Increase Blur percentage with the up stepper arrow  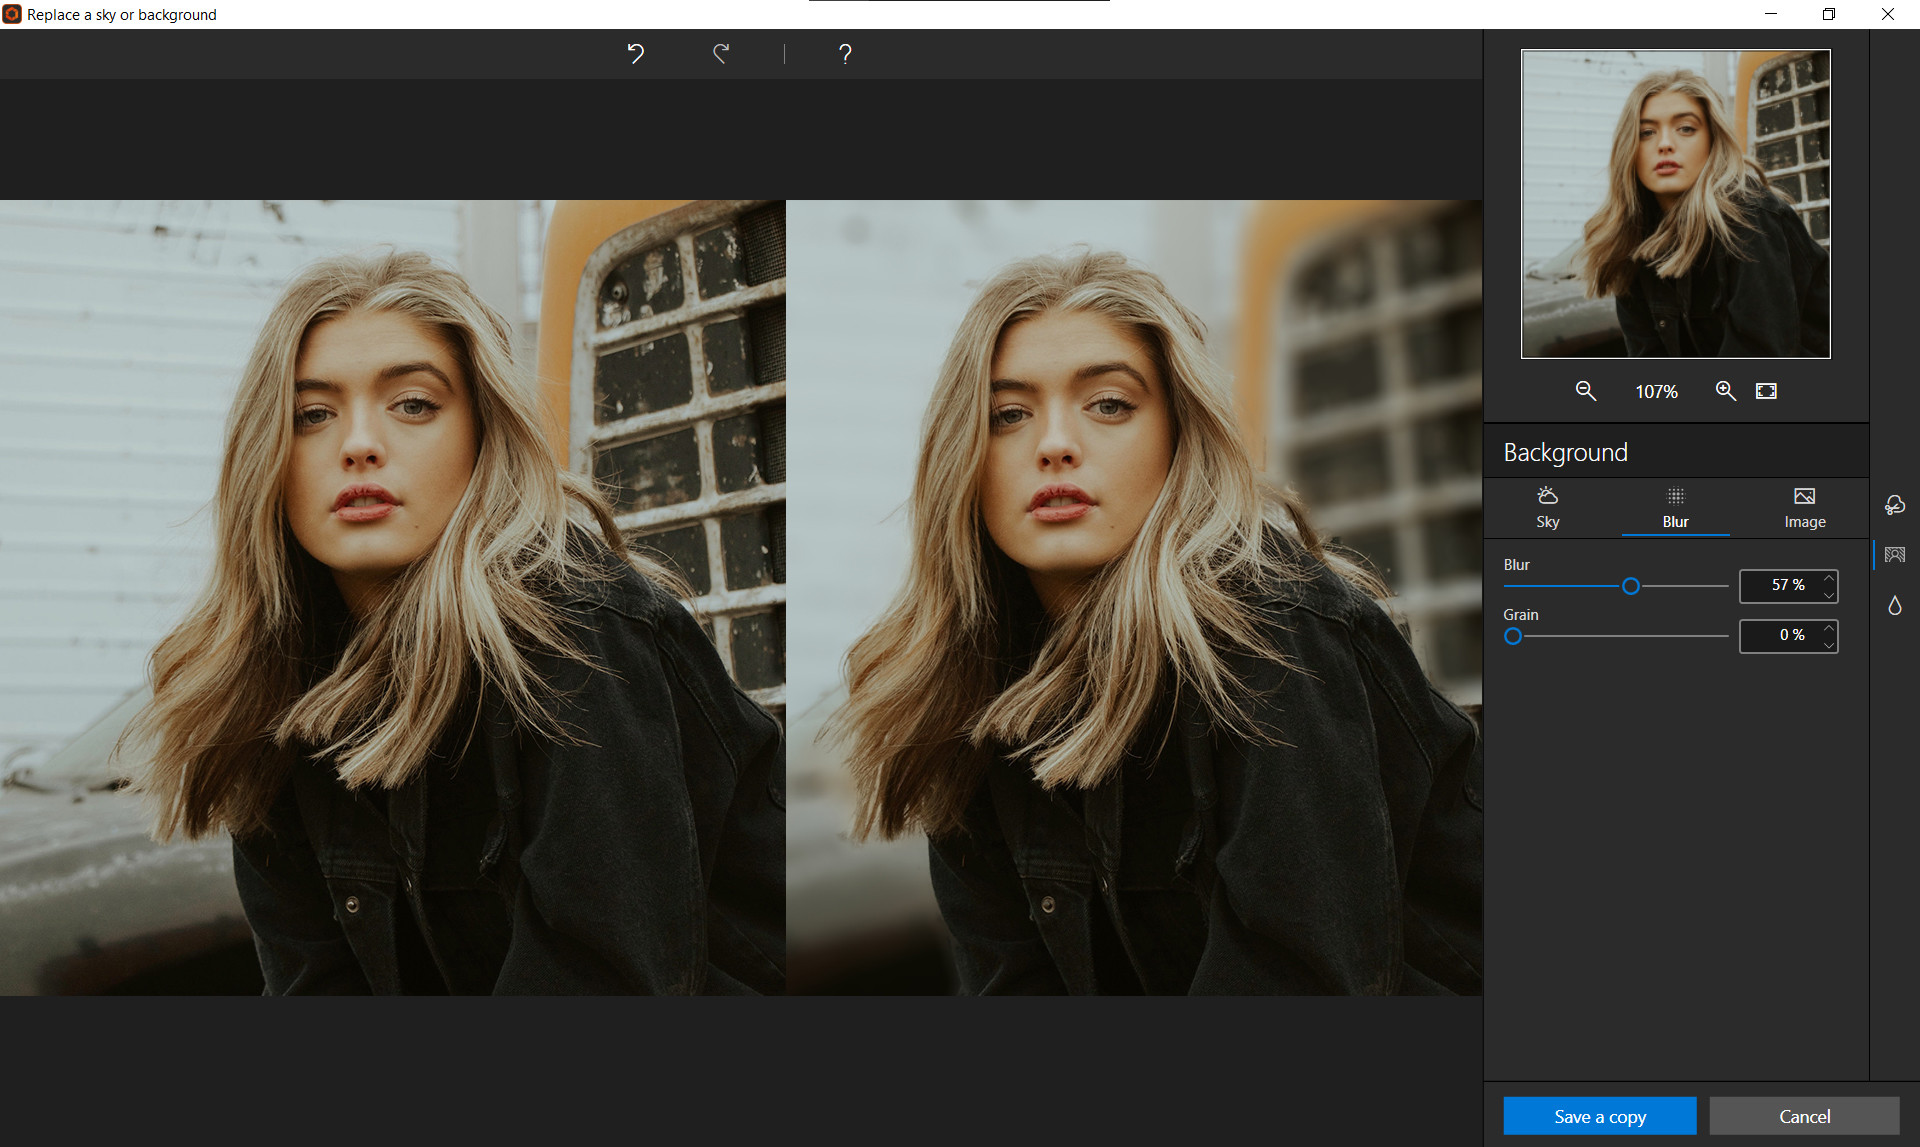point(1829,578)
